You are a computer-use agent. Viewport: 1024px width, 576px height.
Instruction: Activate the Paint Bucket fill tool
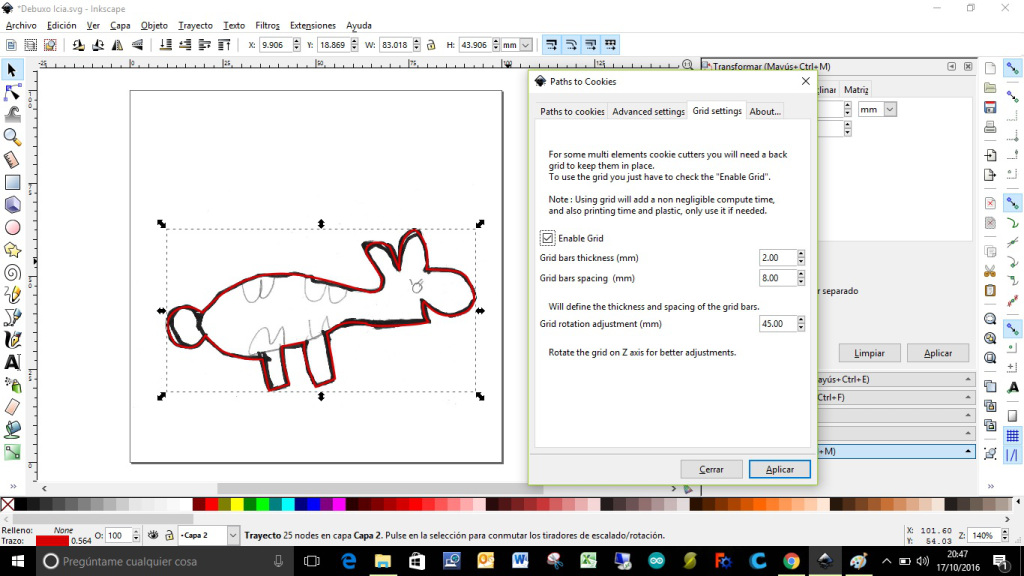12,429
